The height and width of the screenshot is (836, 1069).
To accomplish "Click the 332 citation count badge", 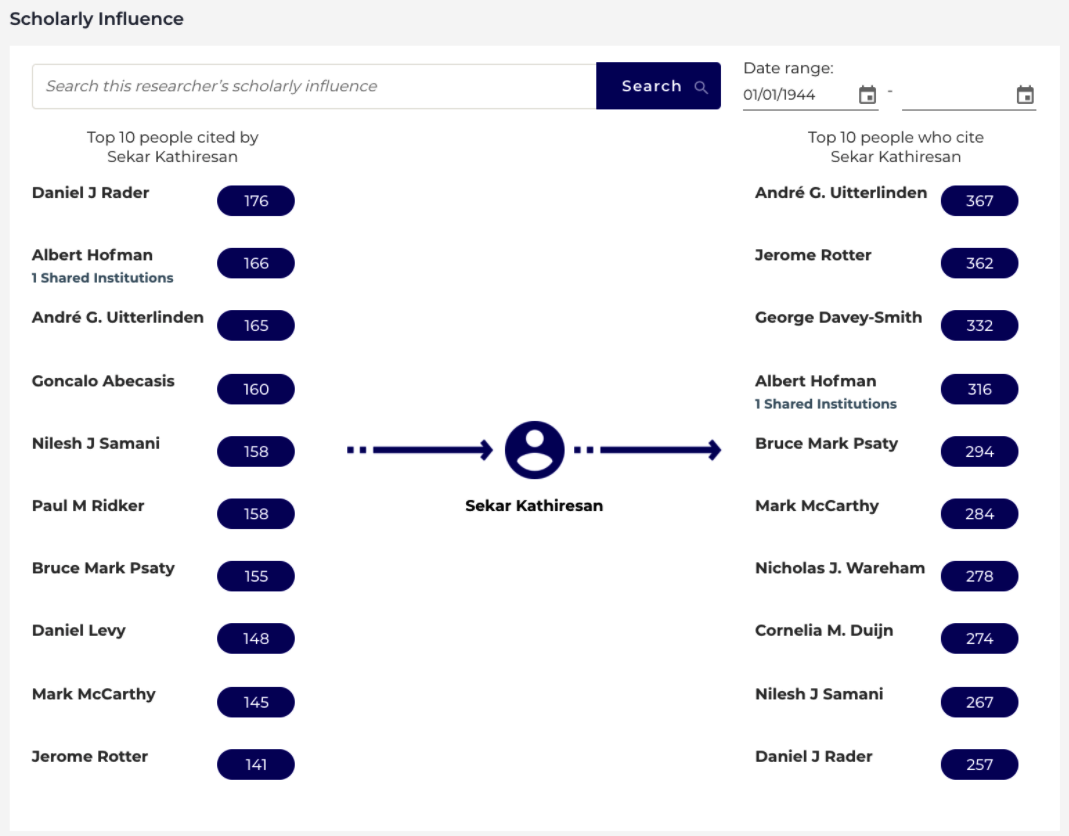I will click(979, 326).
